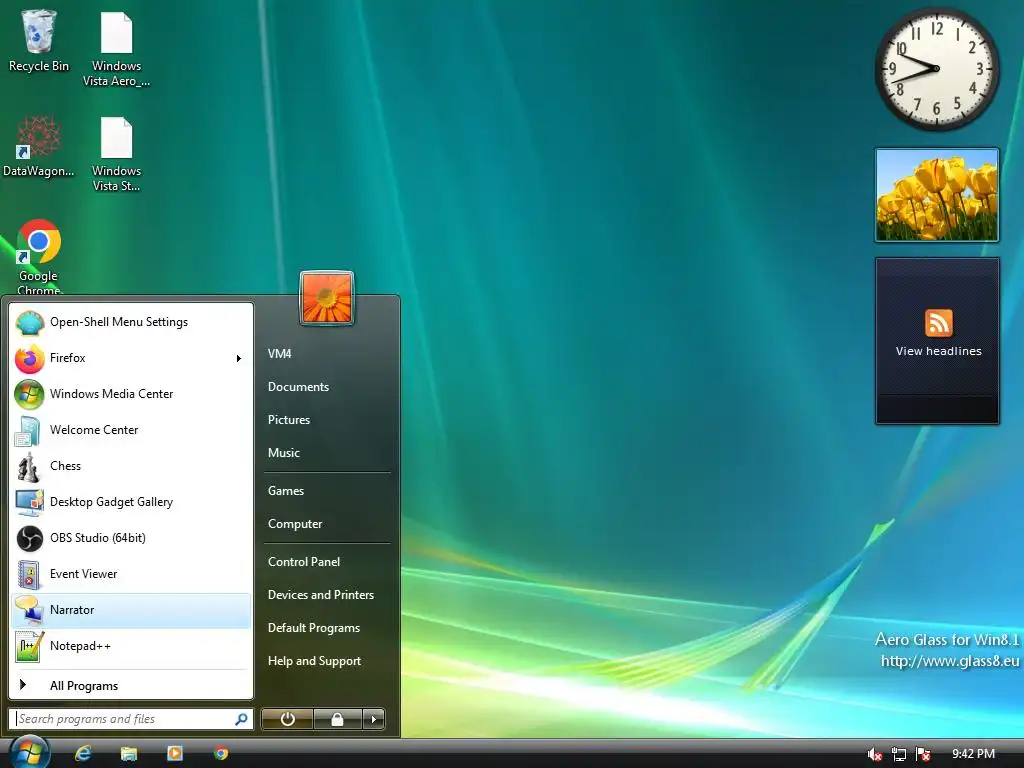
Task: Click the RSS feed gadget icon
Action: 938,323
